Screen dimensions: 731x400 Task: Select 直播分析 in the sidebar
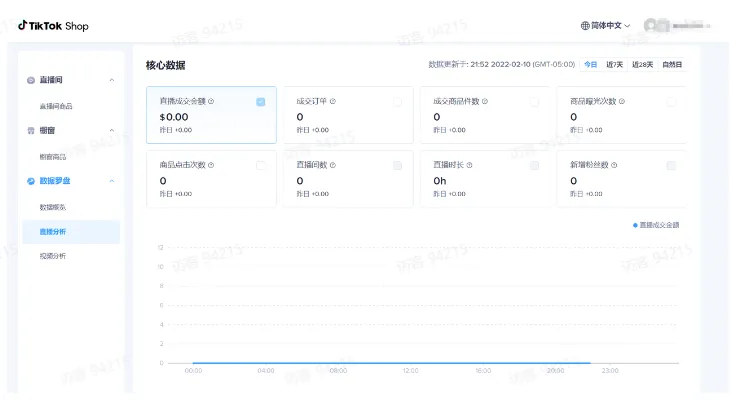(x=71, y=232)
